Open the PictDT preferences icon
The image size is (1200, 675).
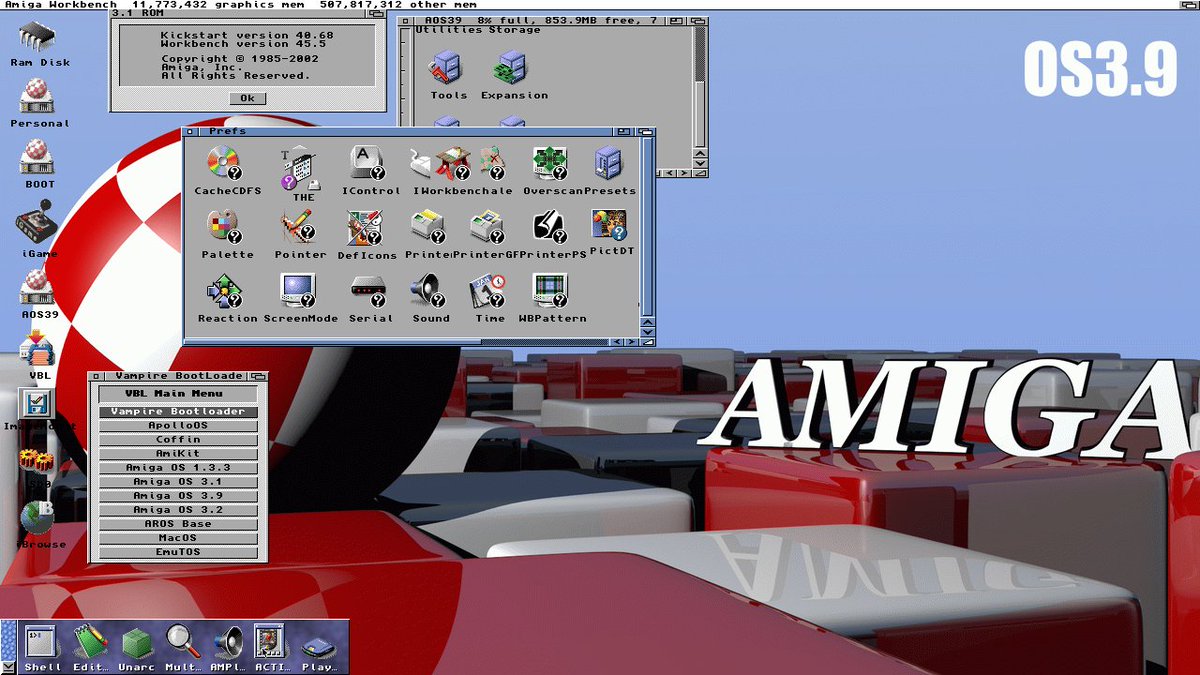(609, 225)
